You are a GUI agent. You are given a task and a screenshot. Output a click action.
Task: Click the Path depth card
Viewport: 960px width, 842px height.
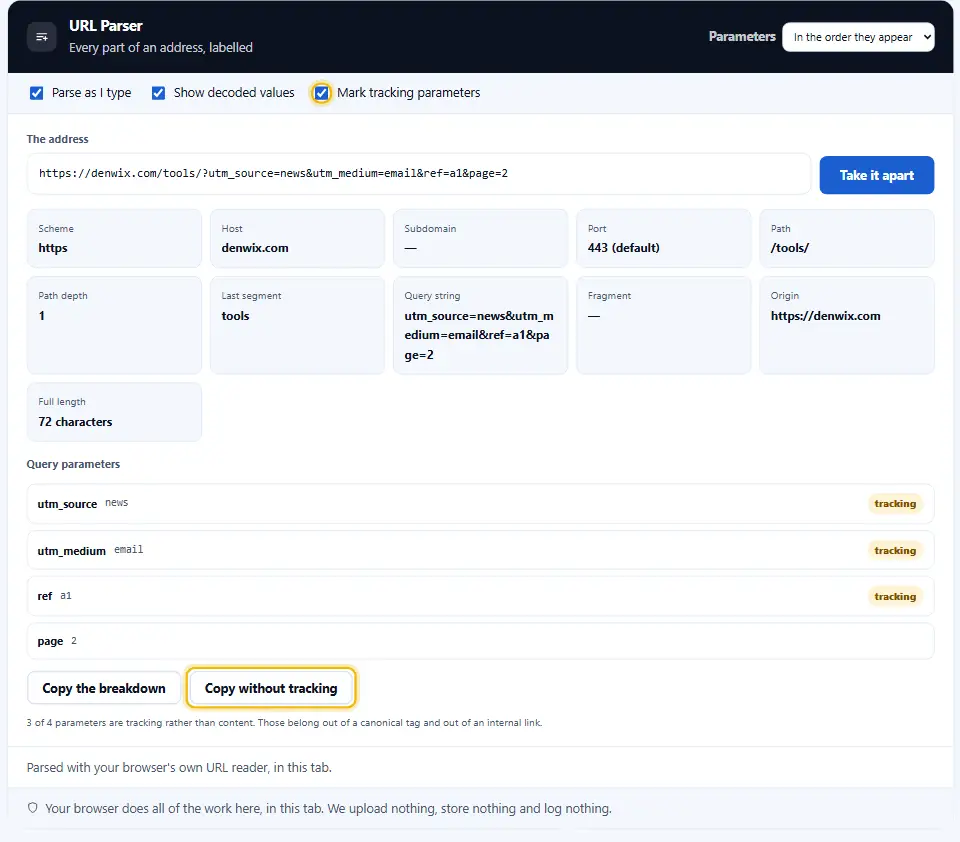[x=114, y=325]
